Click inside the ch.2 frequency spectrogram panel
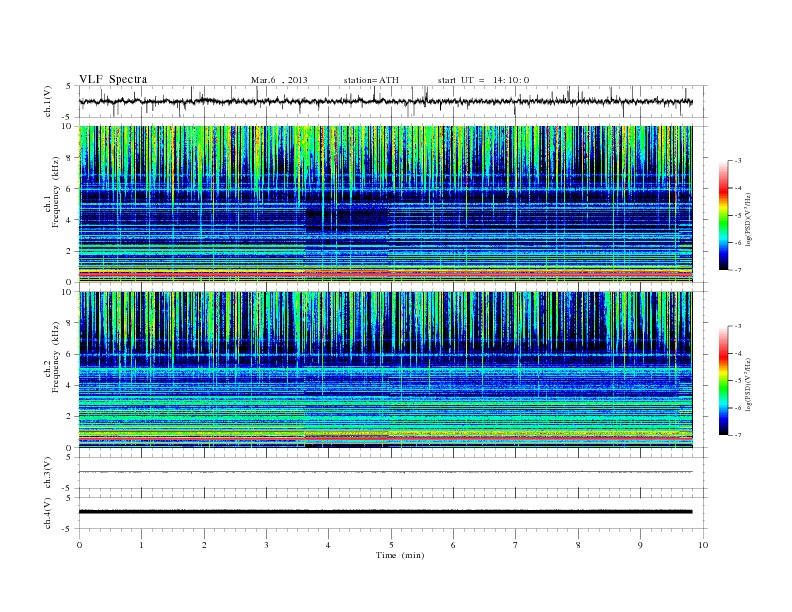Screen dimensions: 792x612 (386, 370)
